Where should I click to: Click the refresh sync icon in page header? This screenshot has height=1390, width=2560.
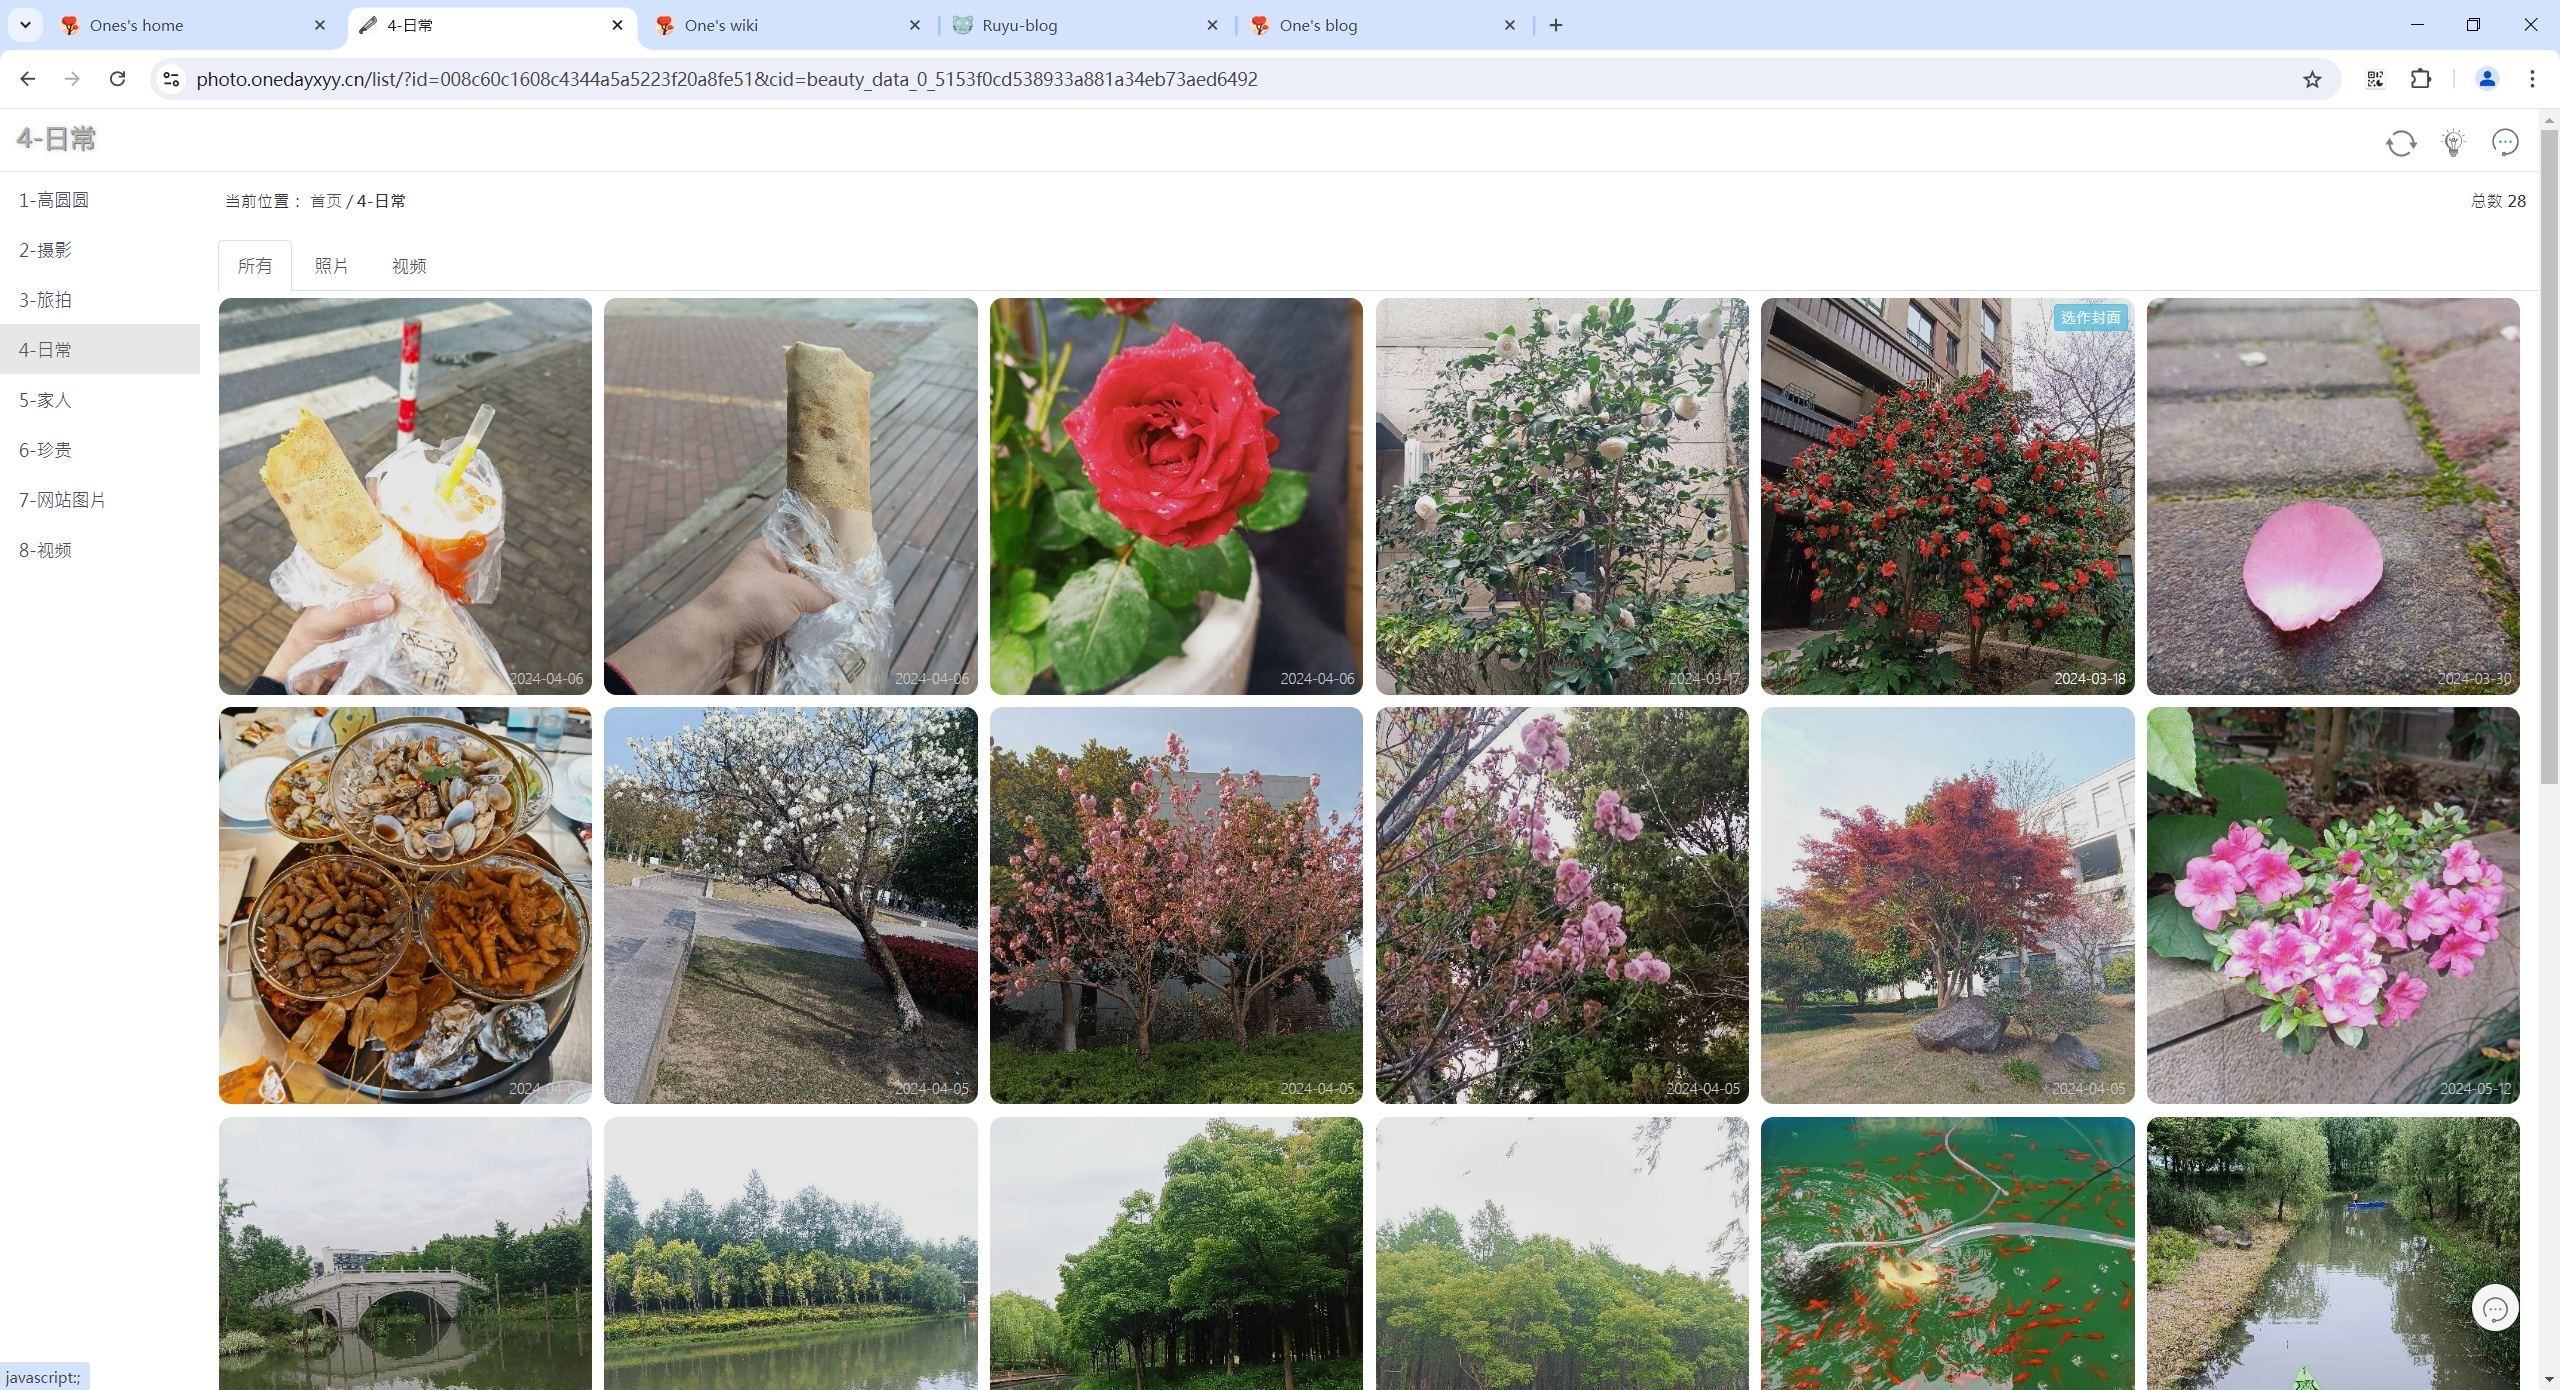[x=2401, y=143]
